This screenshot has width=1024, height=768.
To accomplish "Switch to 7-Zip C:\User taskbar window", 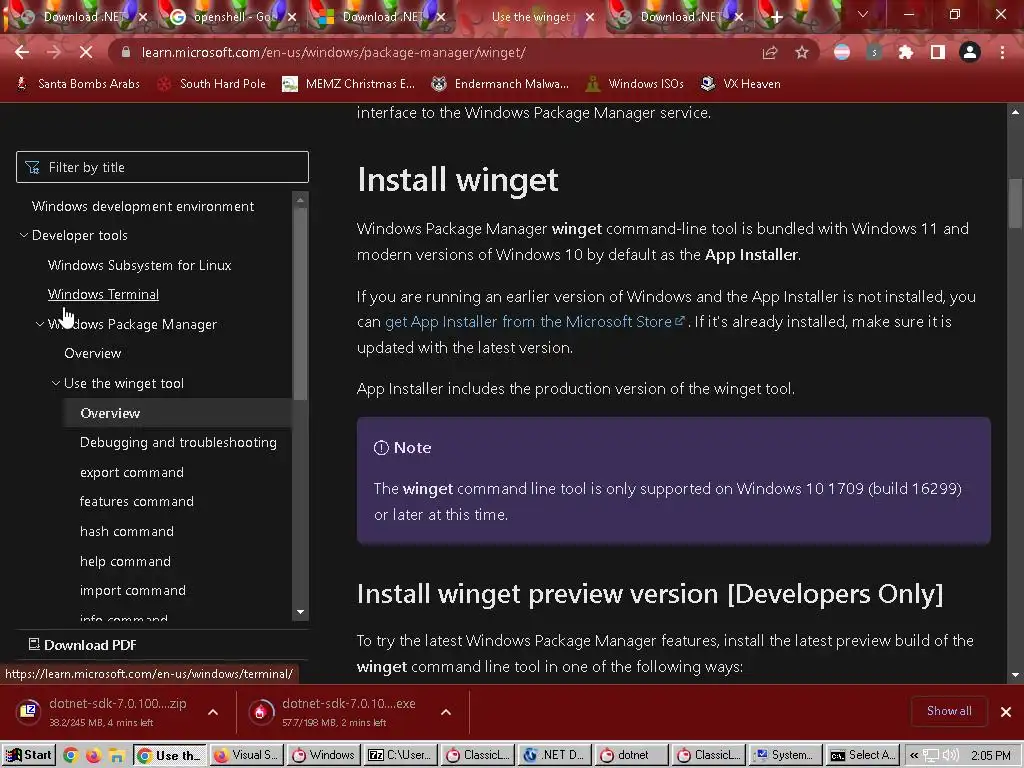I will coord(400,755).
